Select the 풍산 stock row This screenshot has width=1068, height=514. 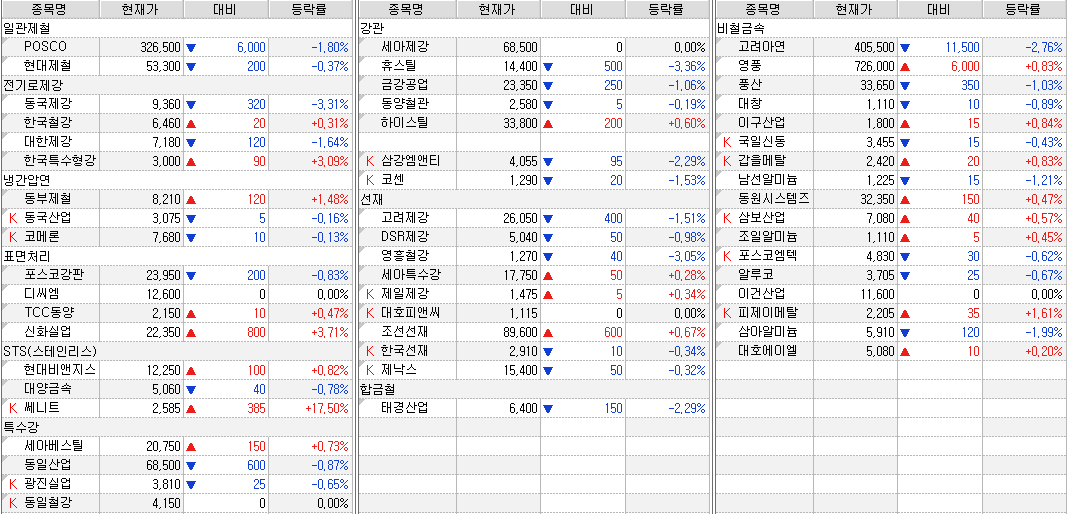749,85
